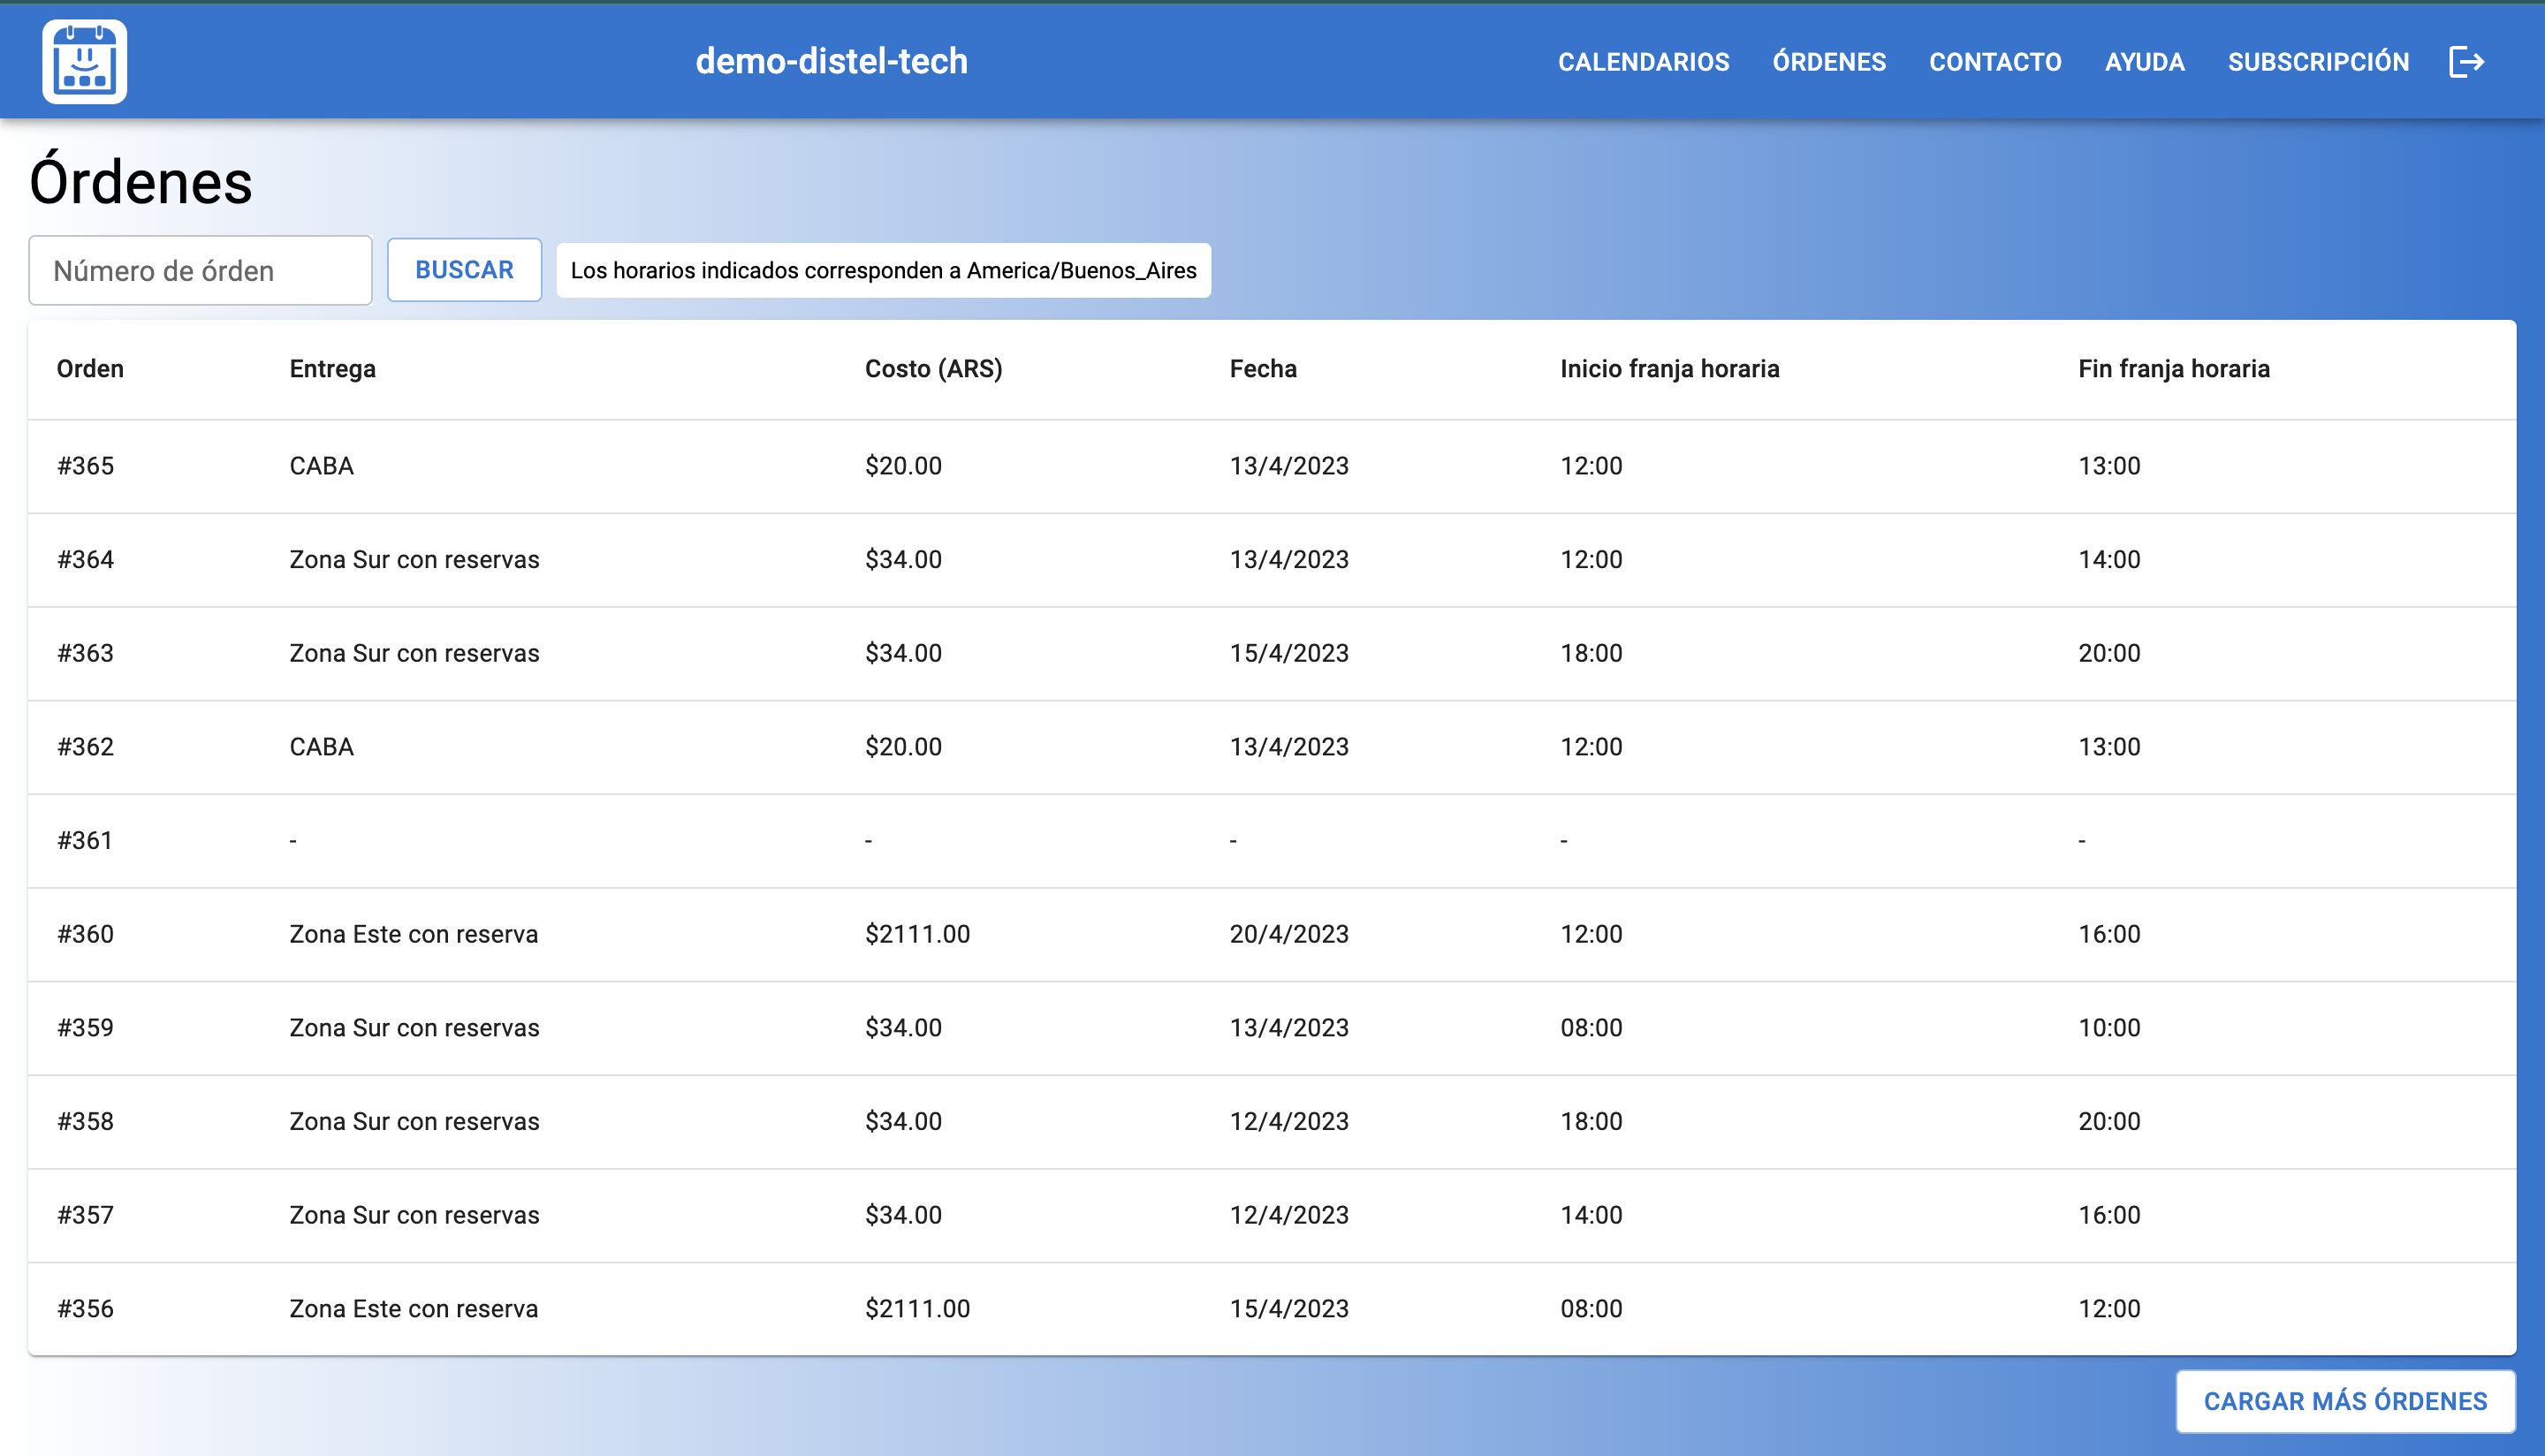
Task: Open the Ayuda menu item
Action: [2144, 62]
